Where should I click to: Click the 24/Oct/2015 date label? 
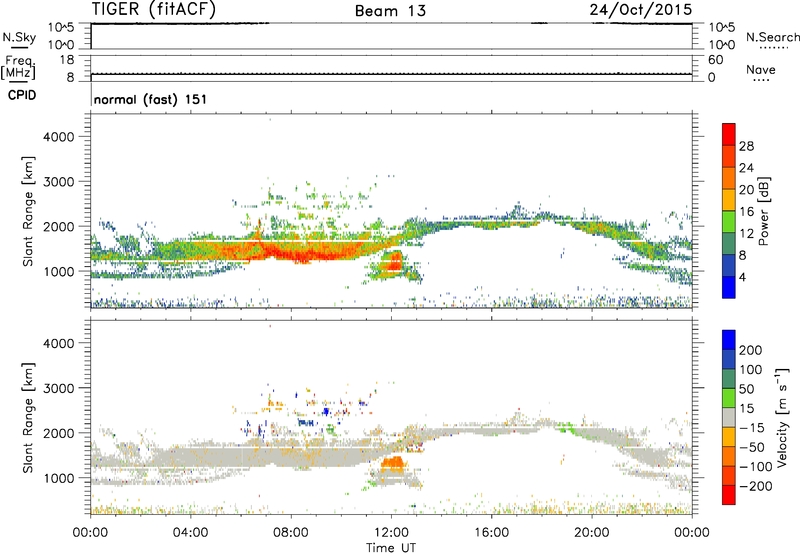click(641, 9)
